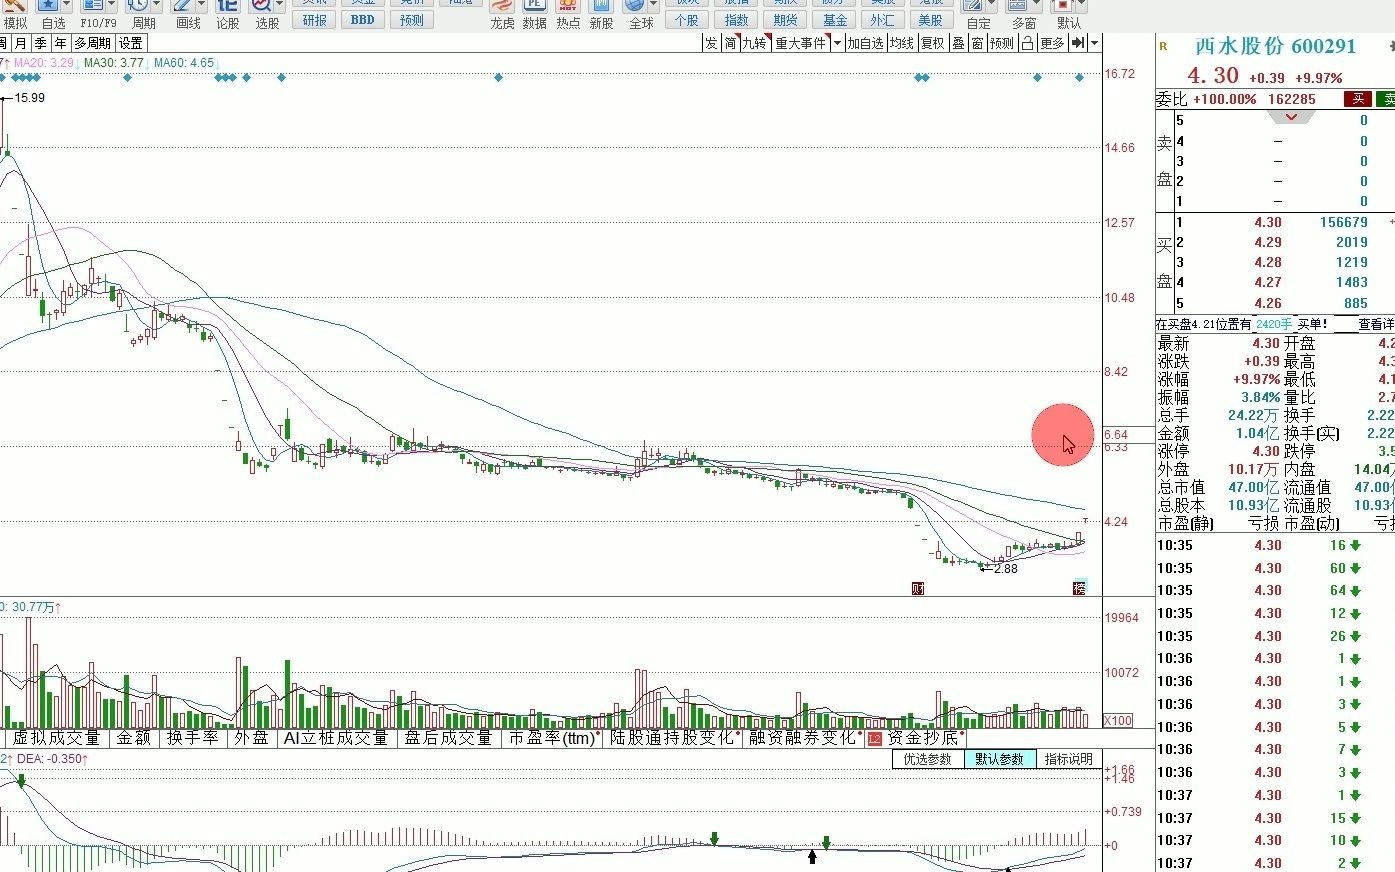Switch chart to 年 yearly period
1395x872 pixels.
click(x=61, y=43)
